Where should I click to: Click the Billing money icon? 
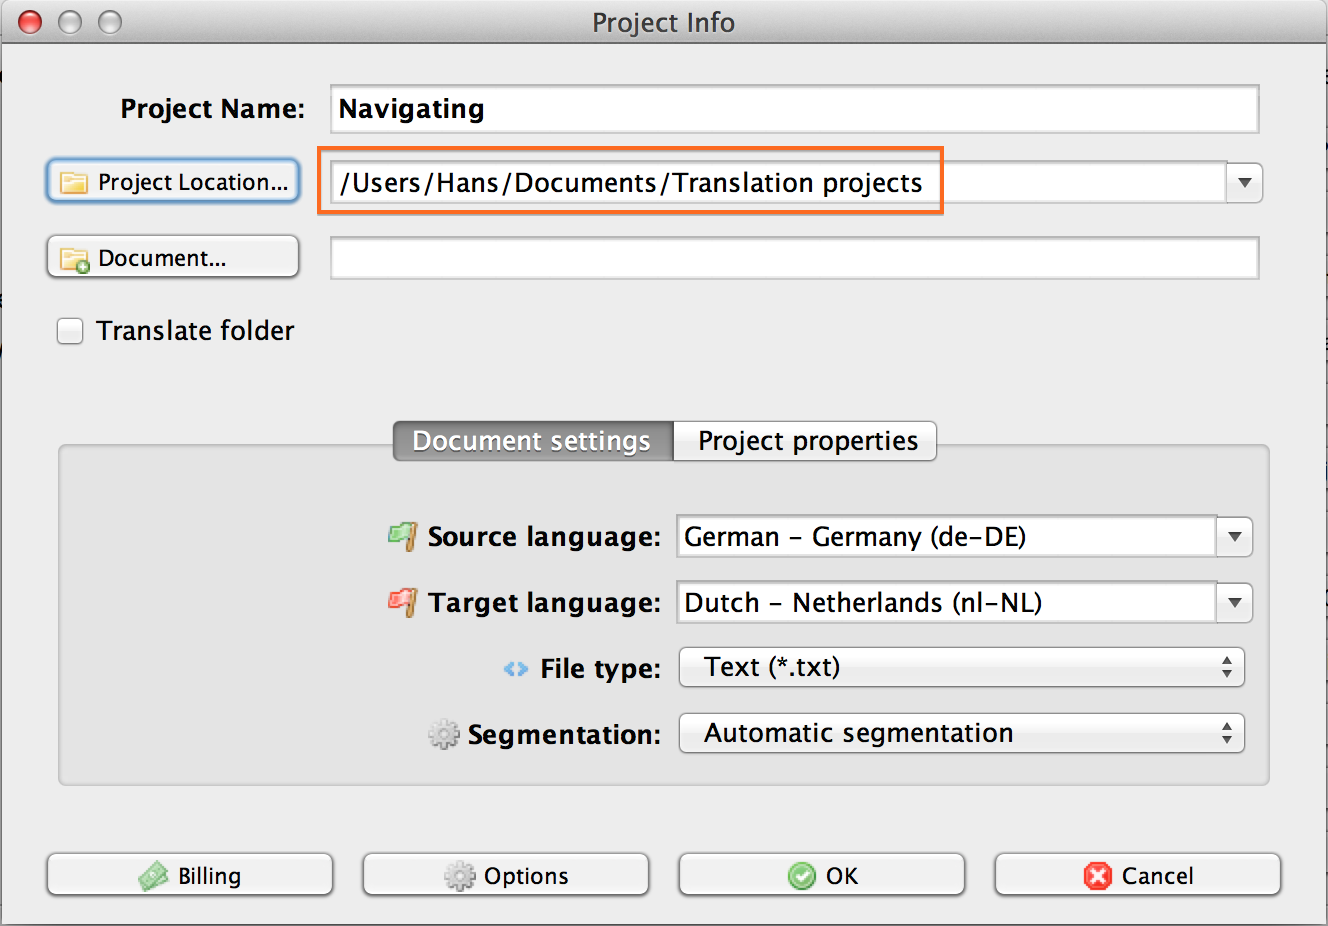154,876
